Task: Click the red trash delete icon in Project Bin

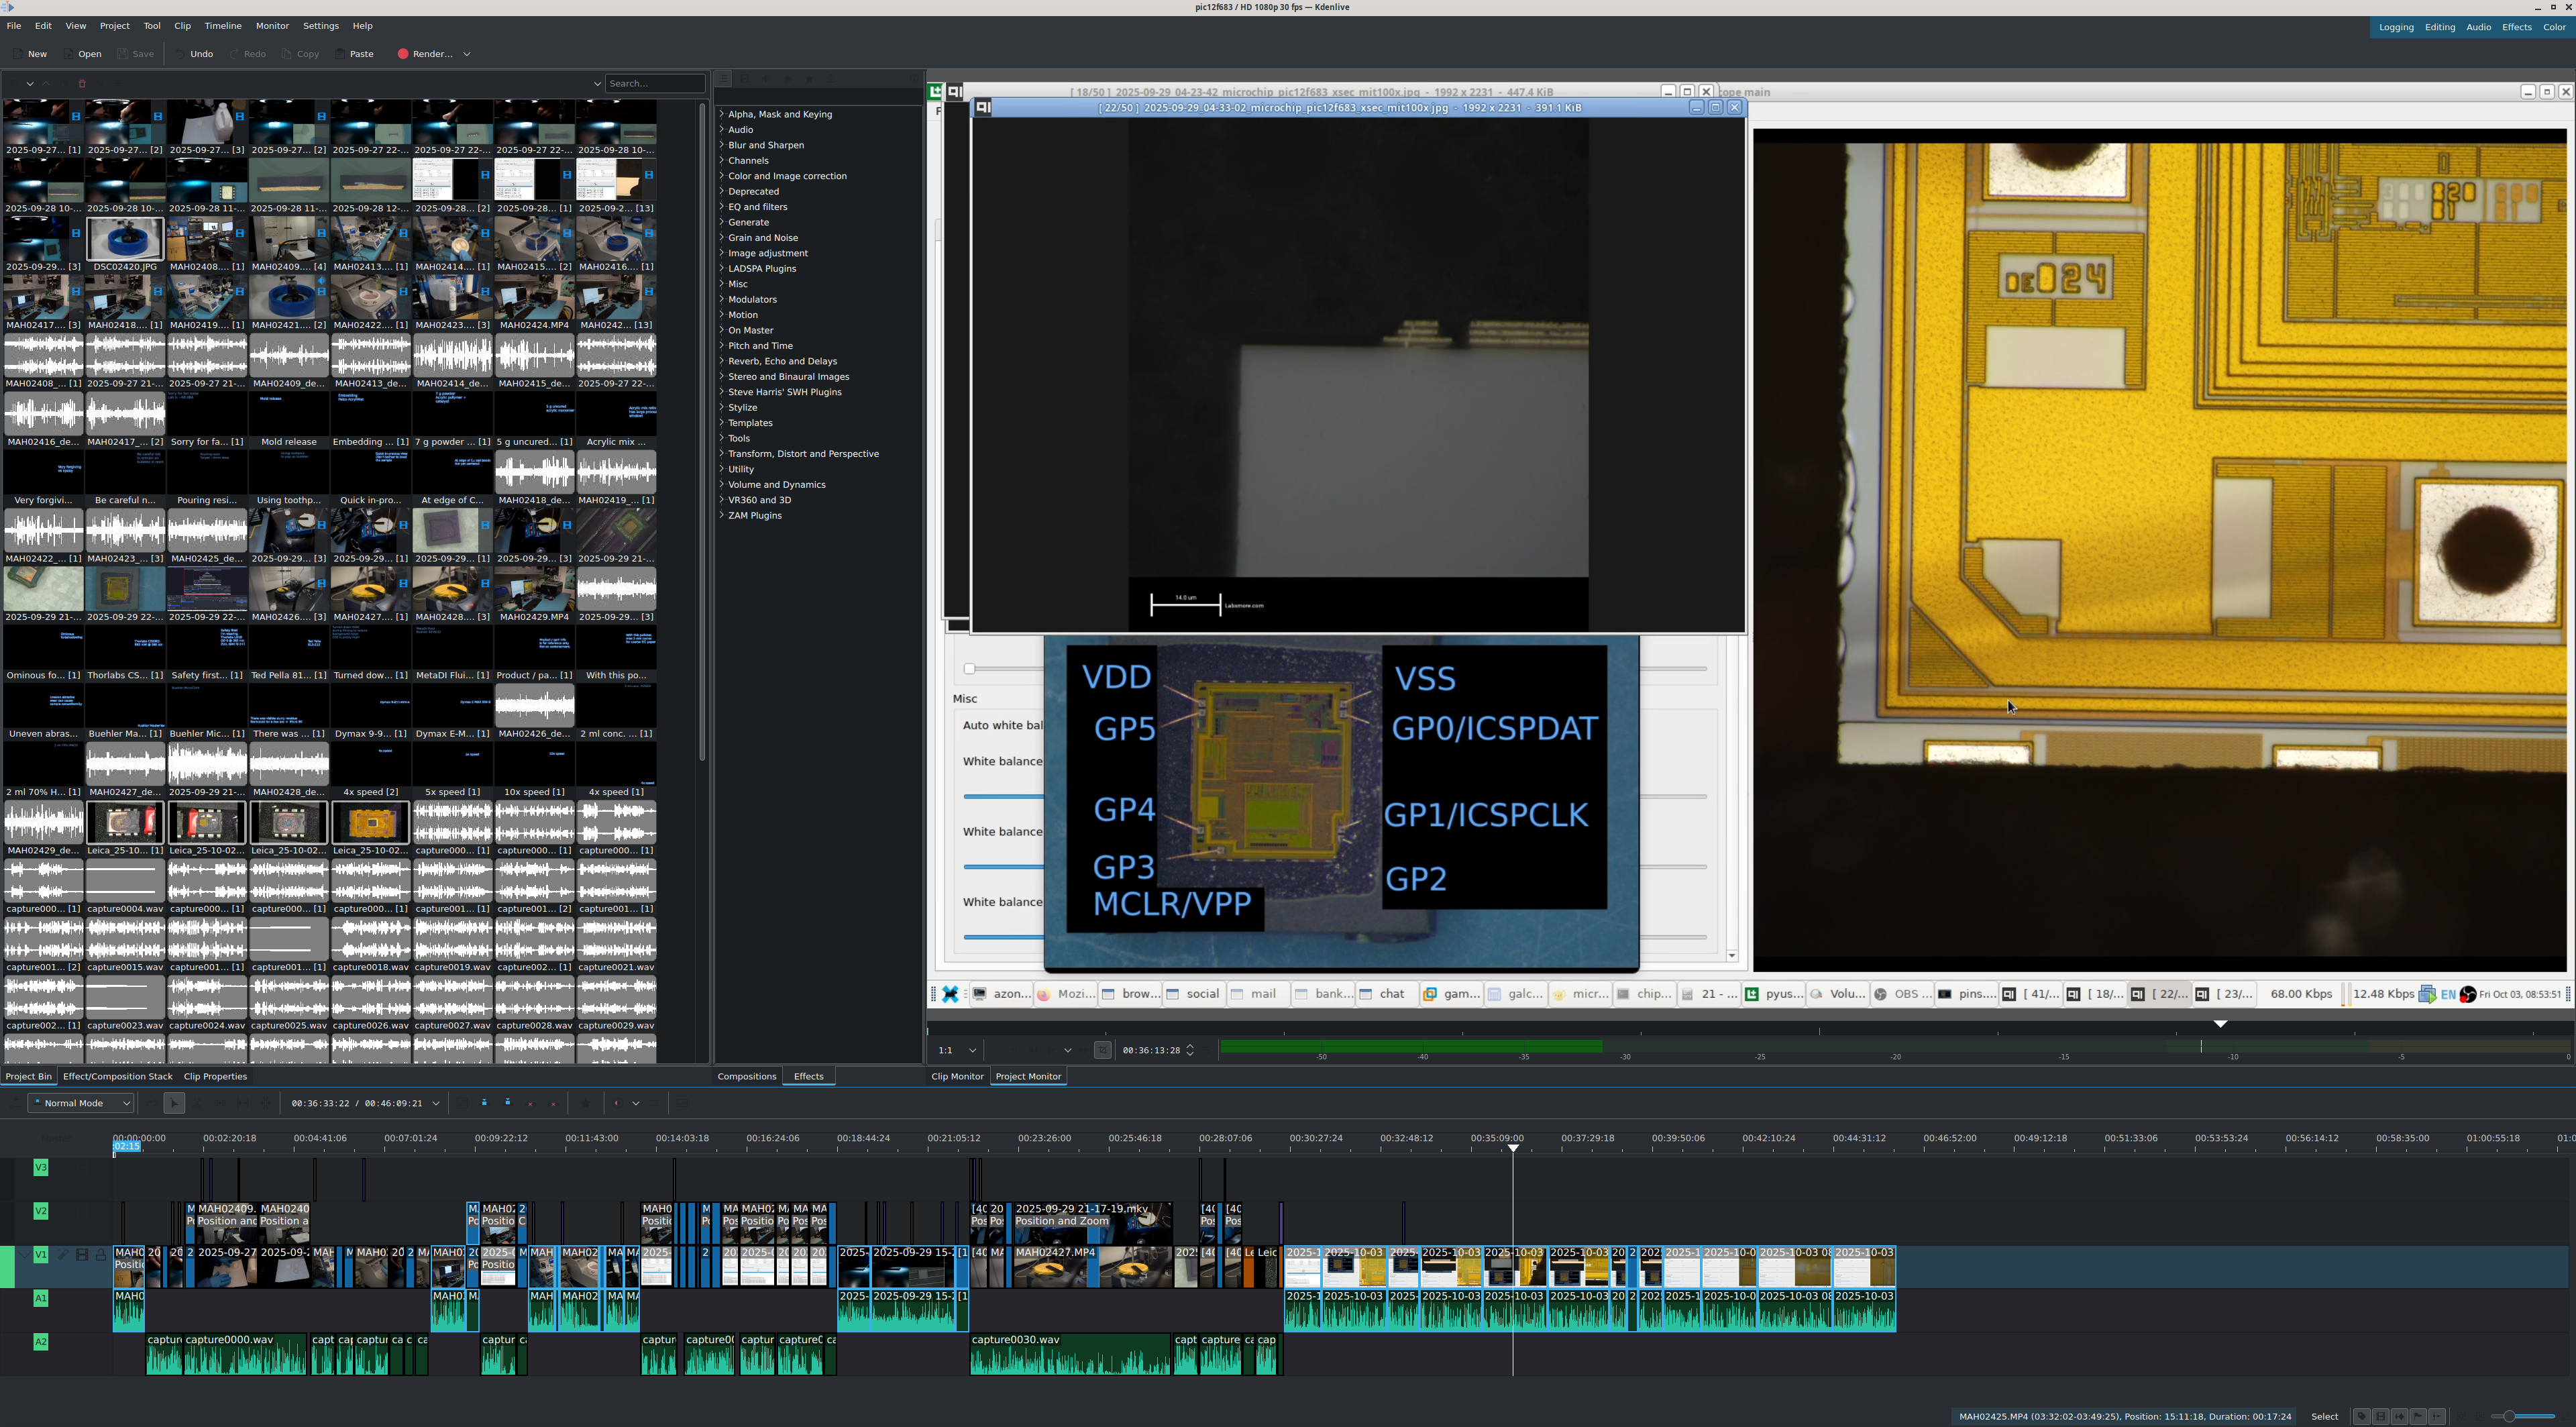Action: (x=82, y=84)
